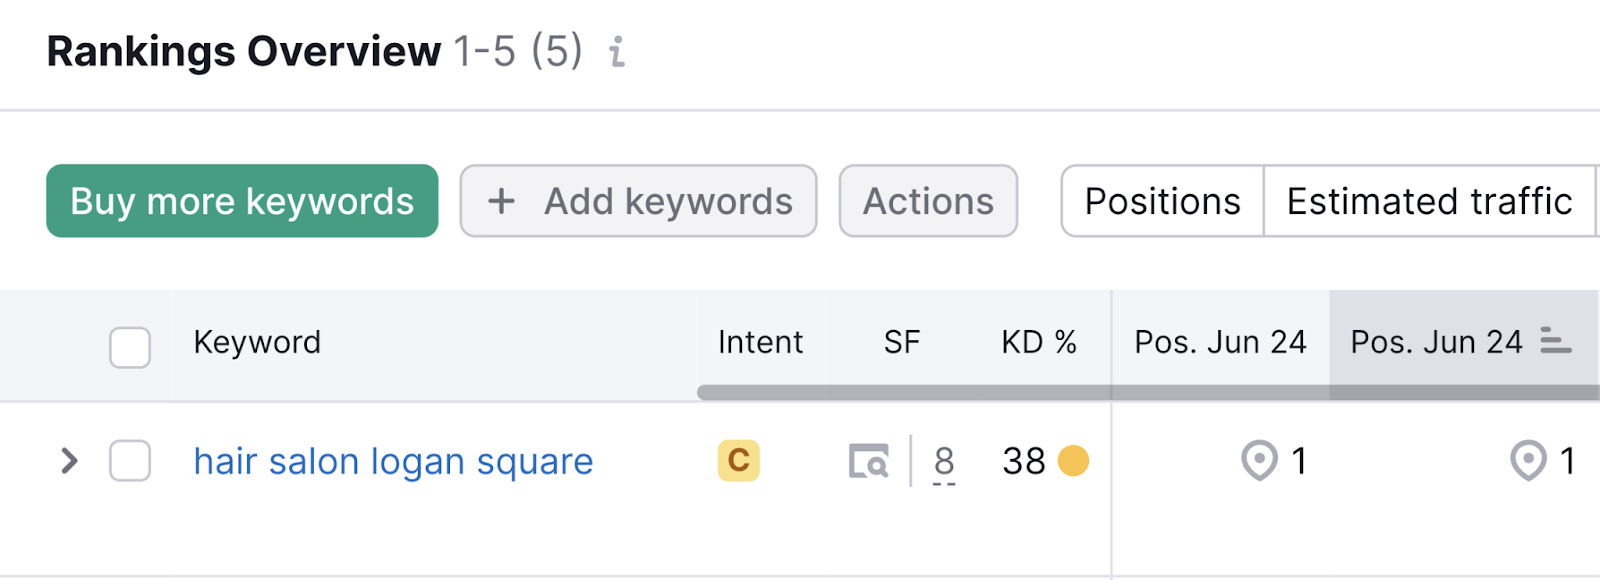Select the header checkbox to select all keywords
This screenshot has height=580, width=1600.
129,347
